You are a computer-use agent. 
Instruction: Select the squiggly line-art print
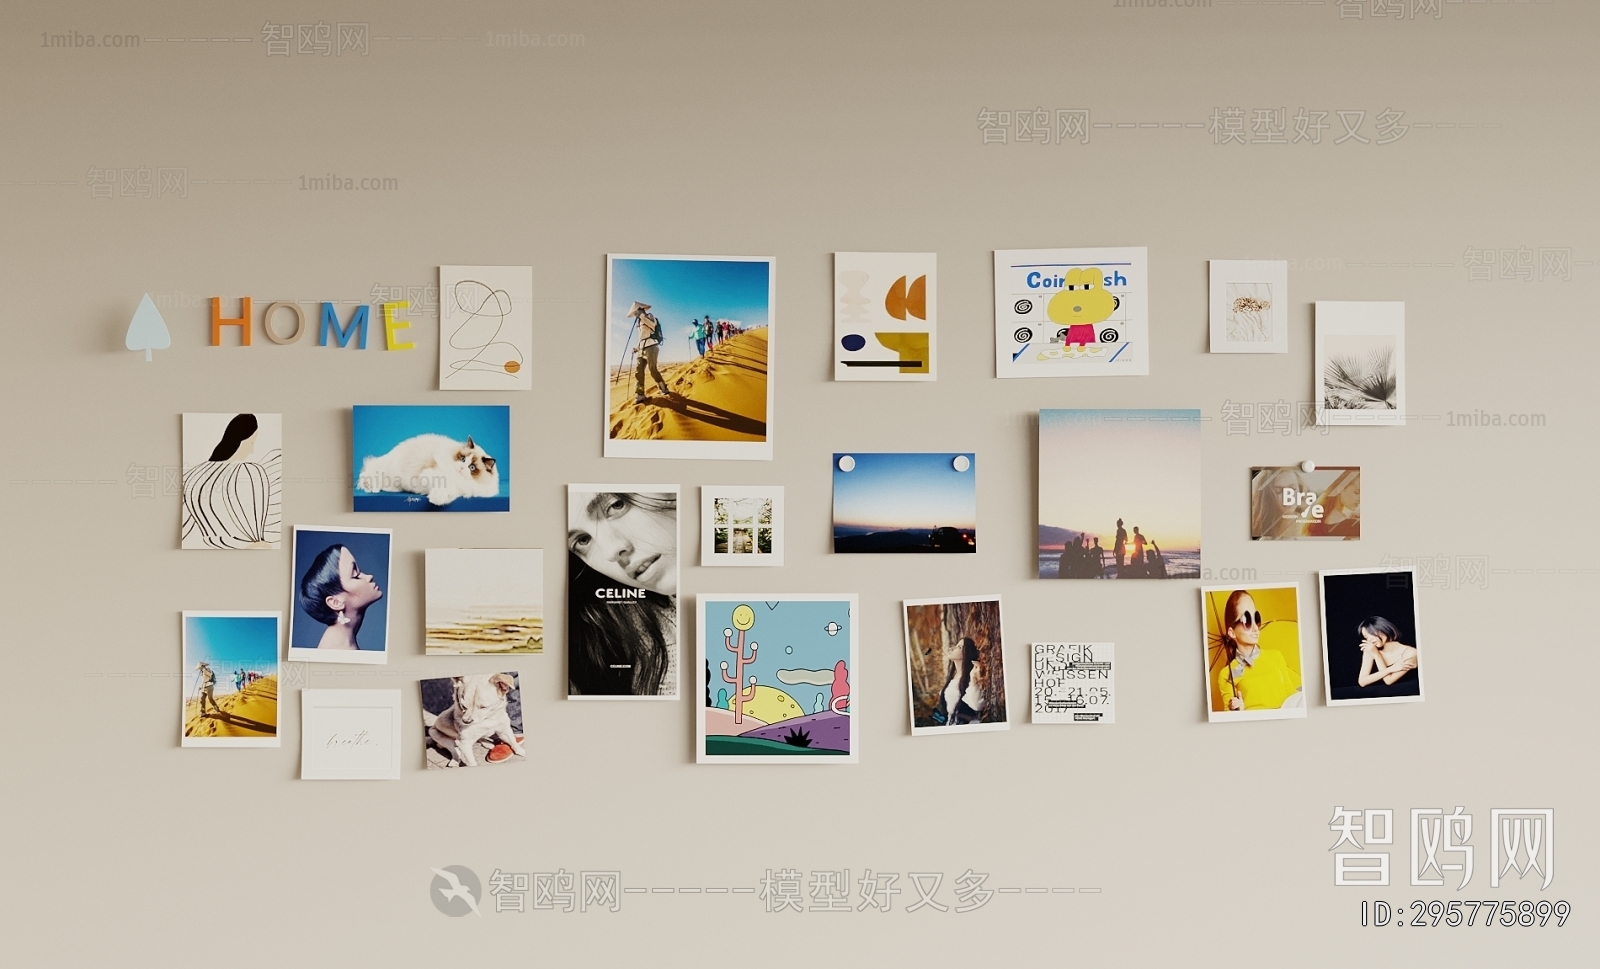coord(486,327)
